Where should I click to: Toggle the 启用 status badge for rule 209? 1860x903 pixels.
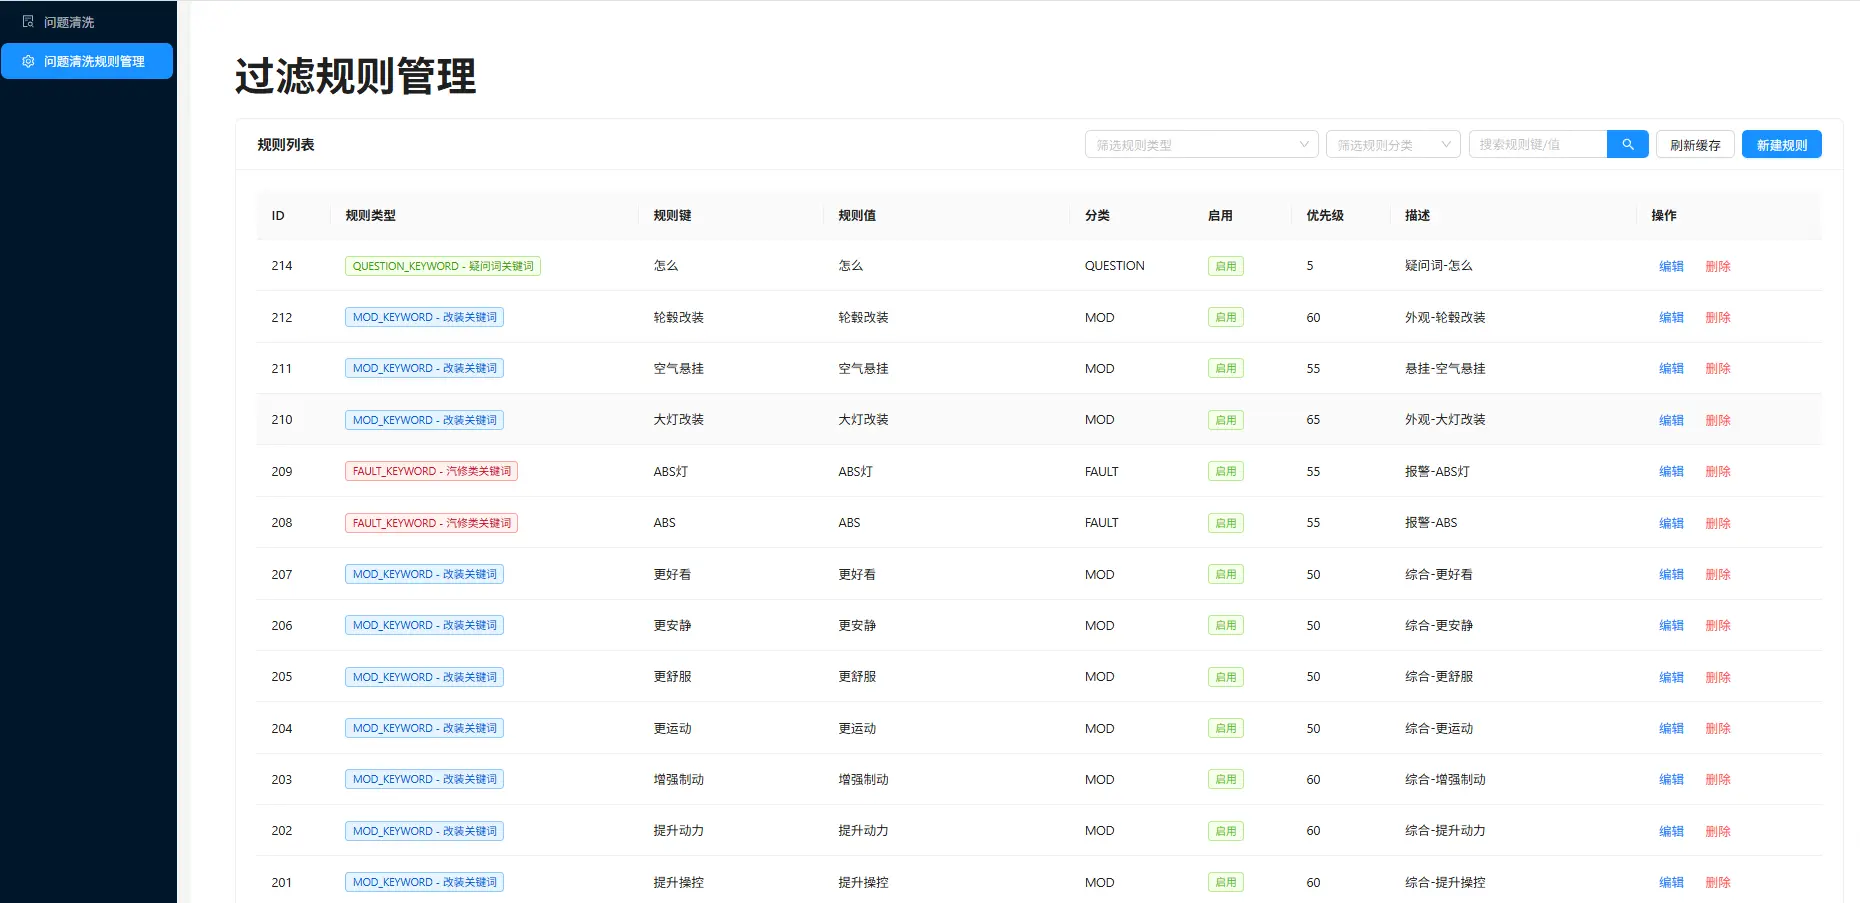(x=1225, y=471)
